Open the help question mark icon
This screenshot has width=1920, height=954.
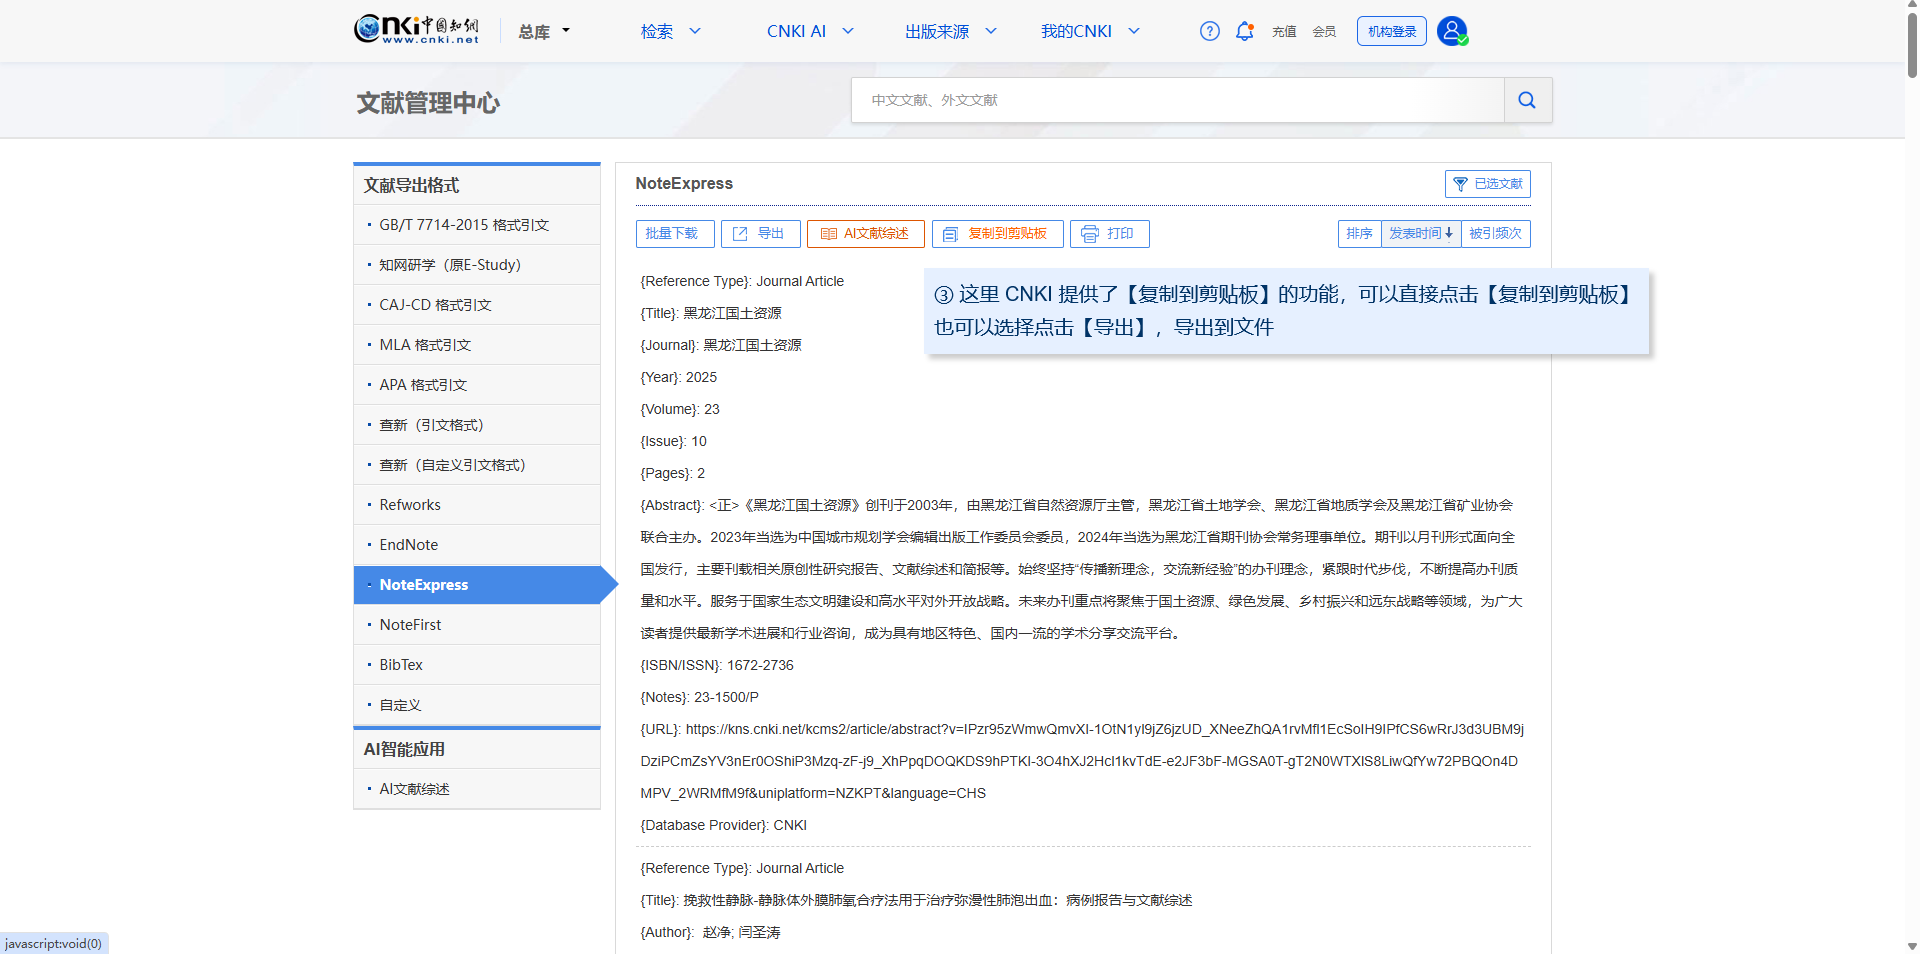coord(1210,31)
